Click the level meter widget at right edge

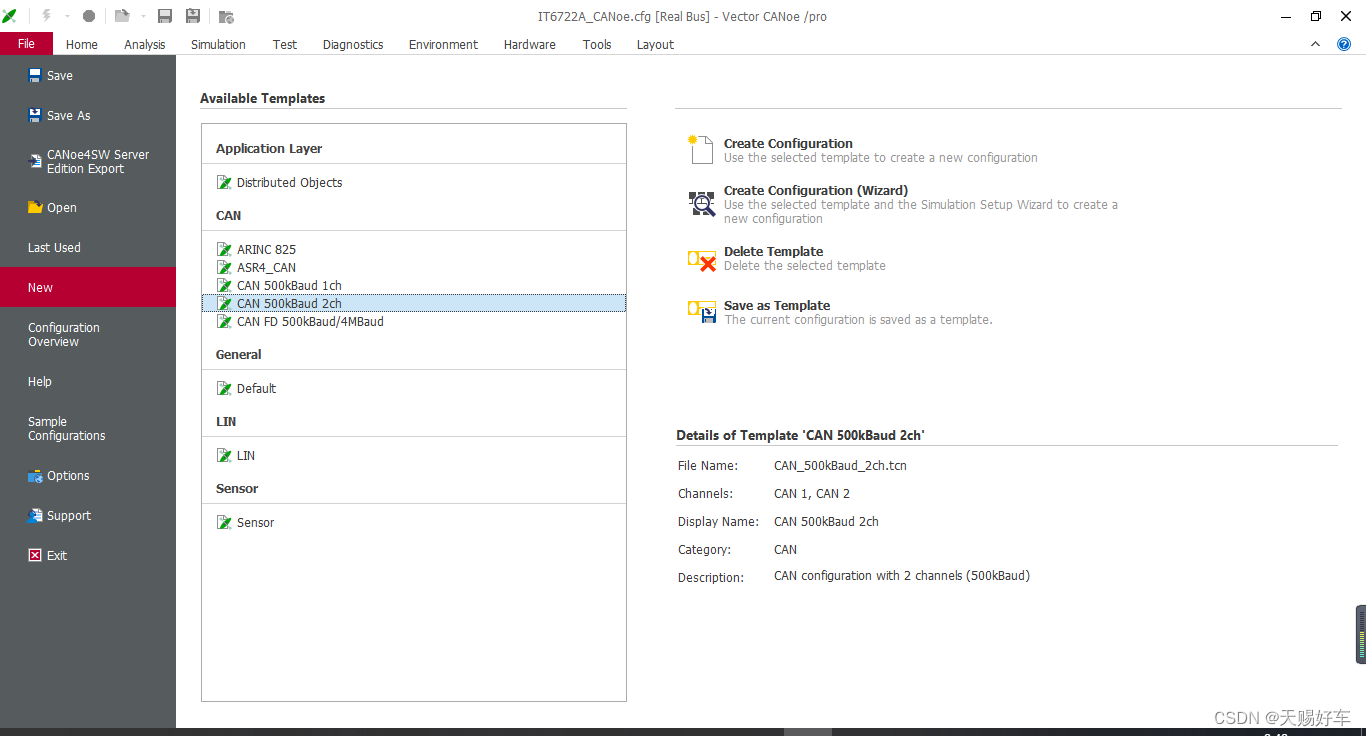point(1360,634)
